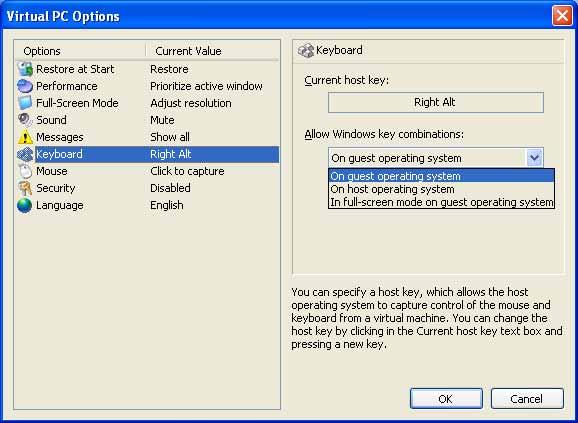Select the Messages warning icon

pos(25,137)
